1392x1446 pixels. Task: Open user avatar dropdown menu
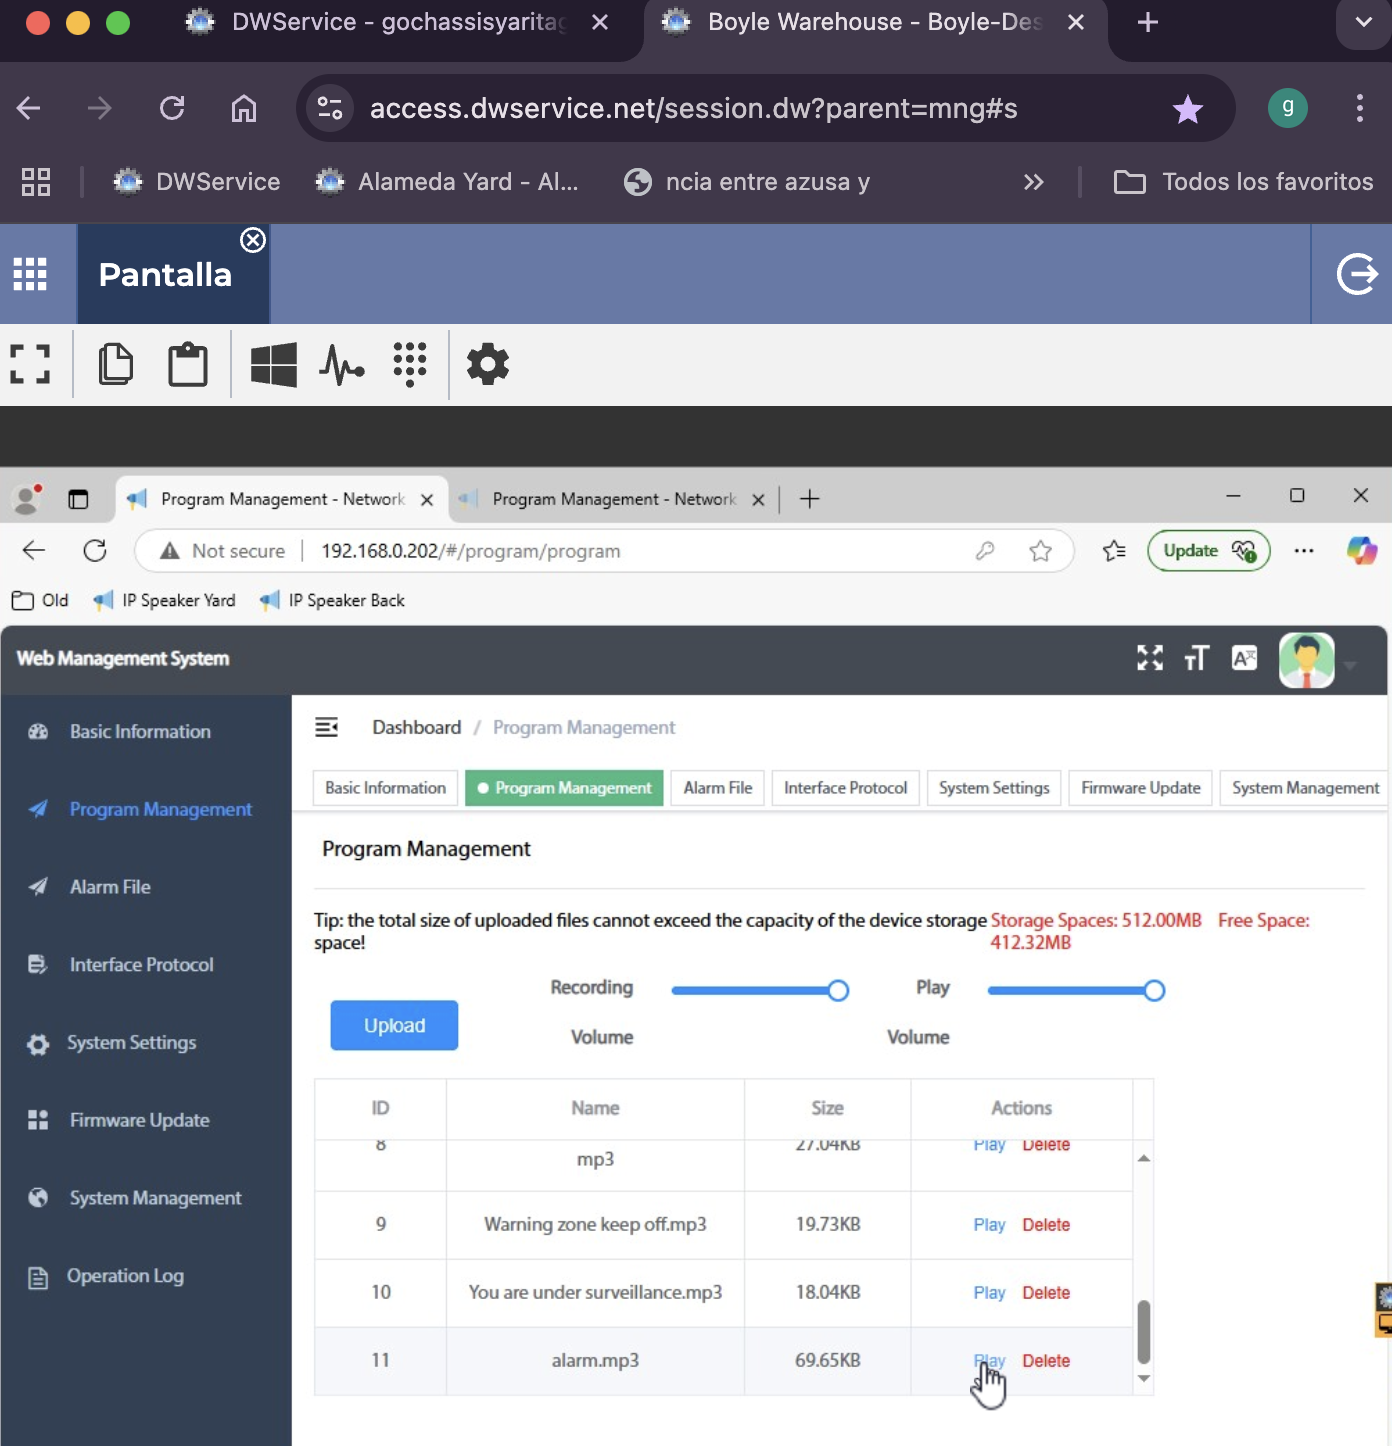pos(1318,661)
